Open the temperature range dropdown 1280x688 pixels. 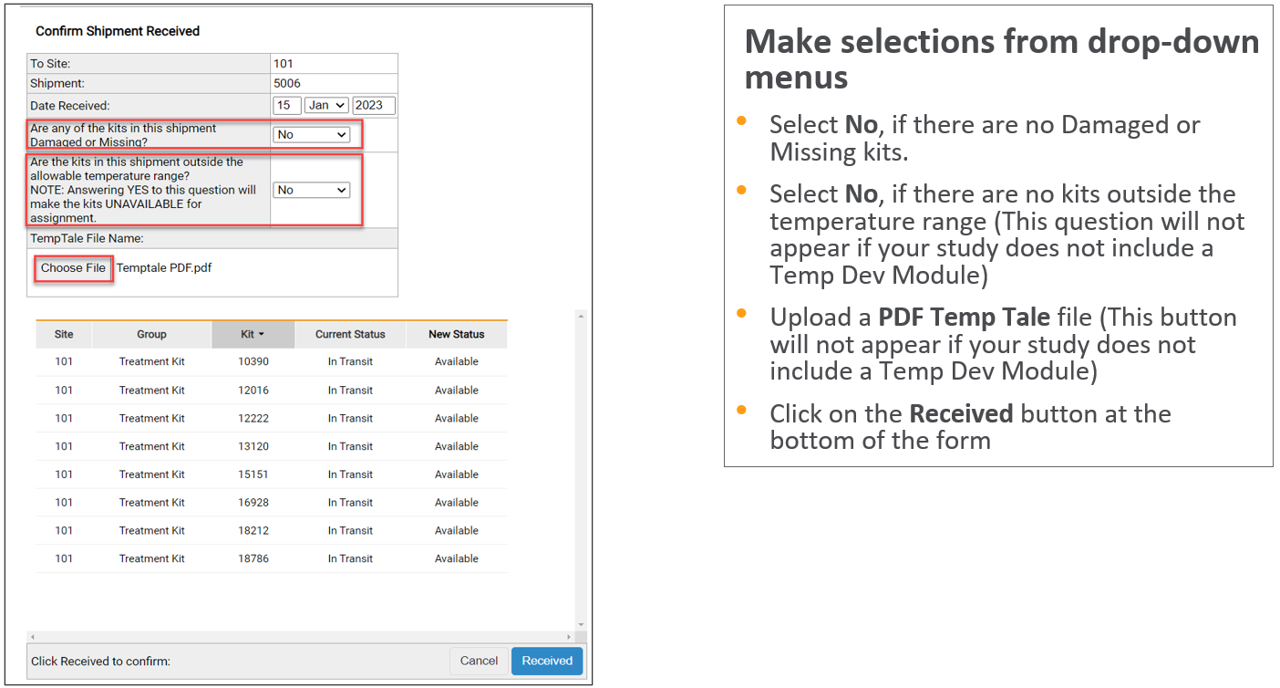pos(311,190)
